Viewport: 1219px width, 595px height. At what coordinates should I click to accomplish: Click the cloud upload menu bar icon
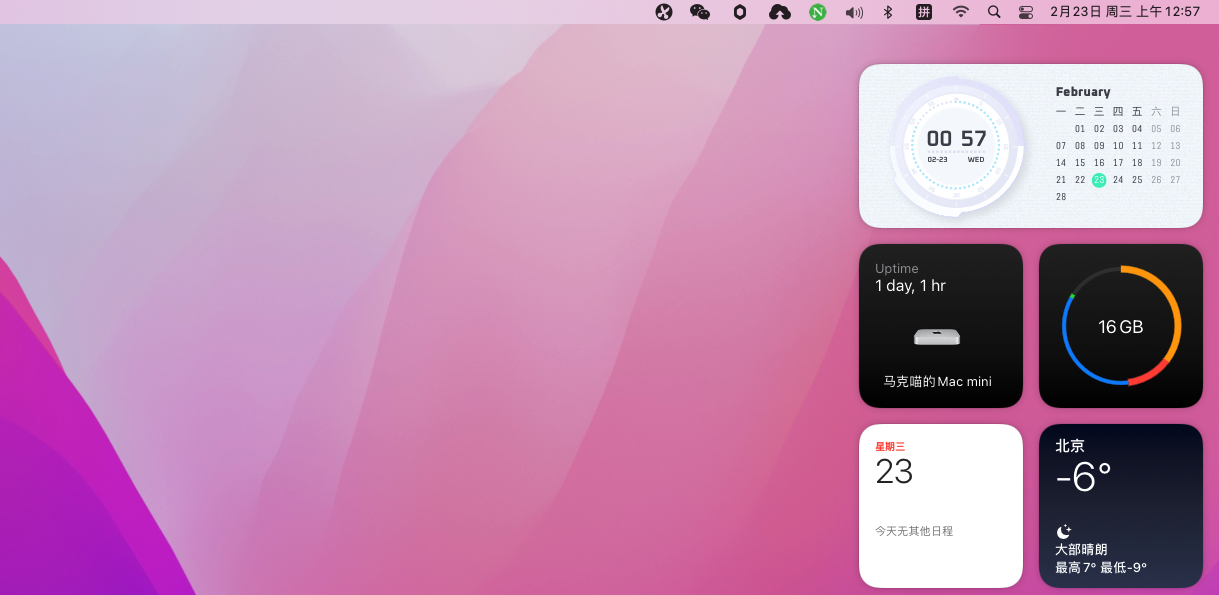pos(779,12)
